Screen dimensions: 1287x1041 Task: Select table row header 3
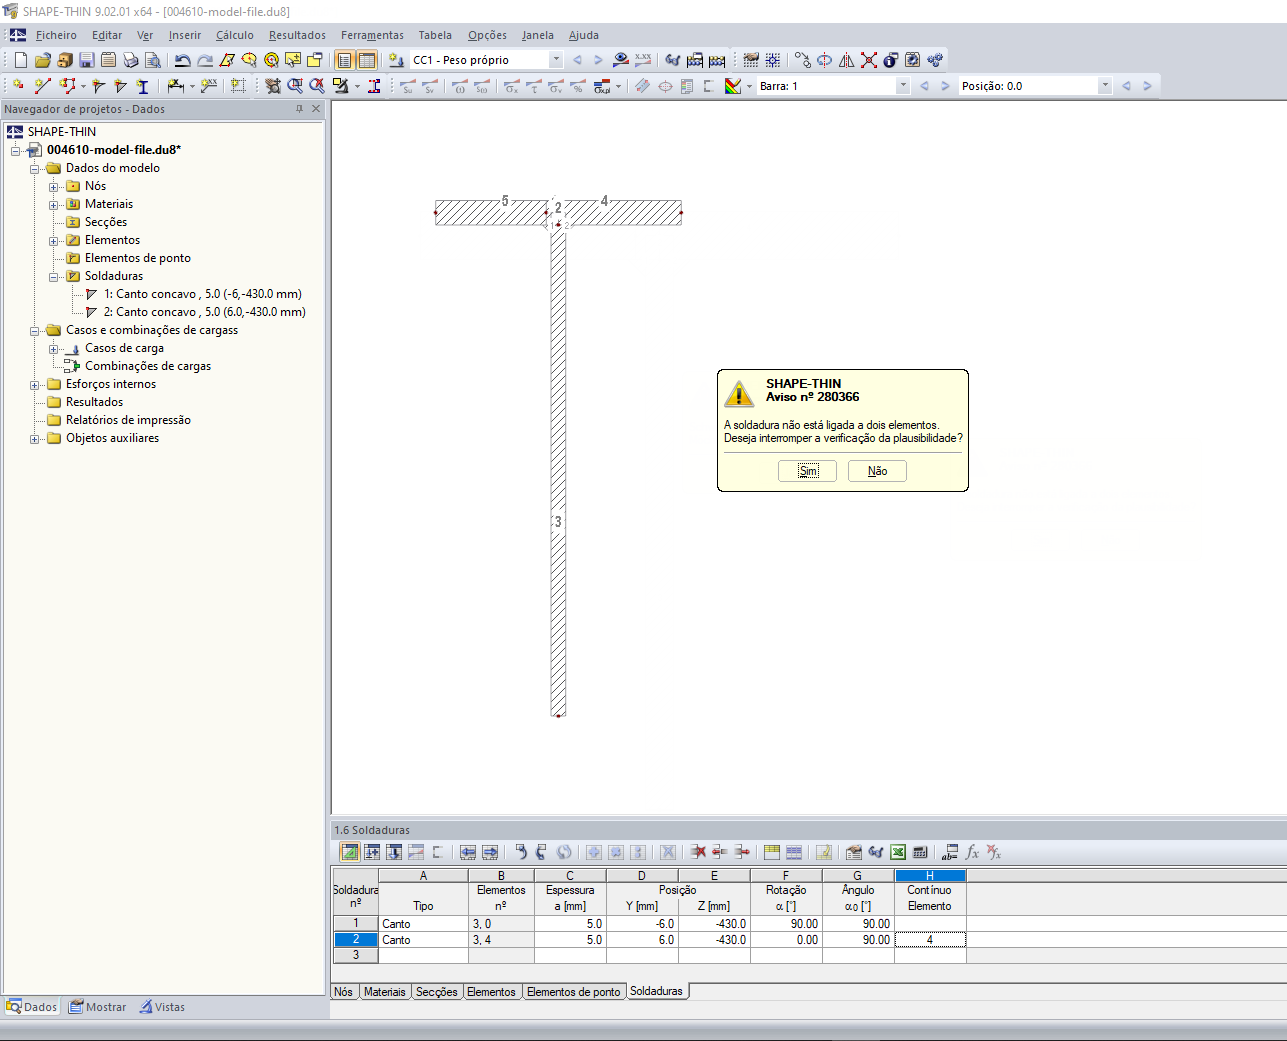[355, 955]
